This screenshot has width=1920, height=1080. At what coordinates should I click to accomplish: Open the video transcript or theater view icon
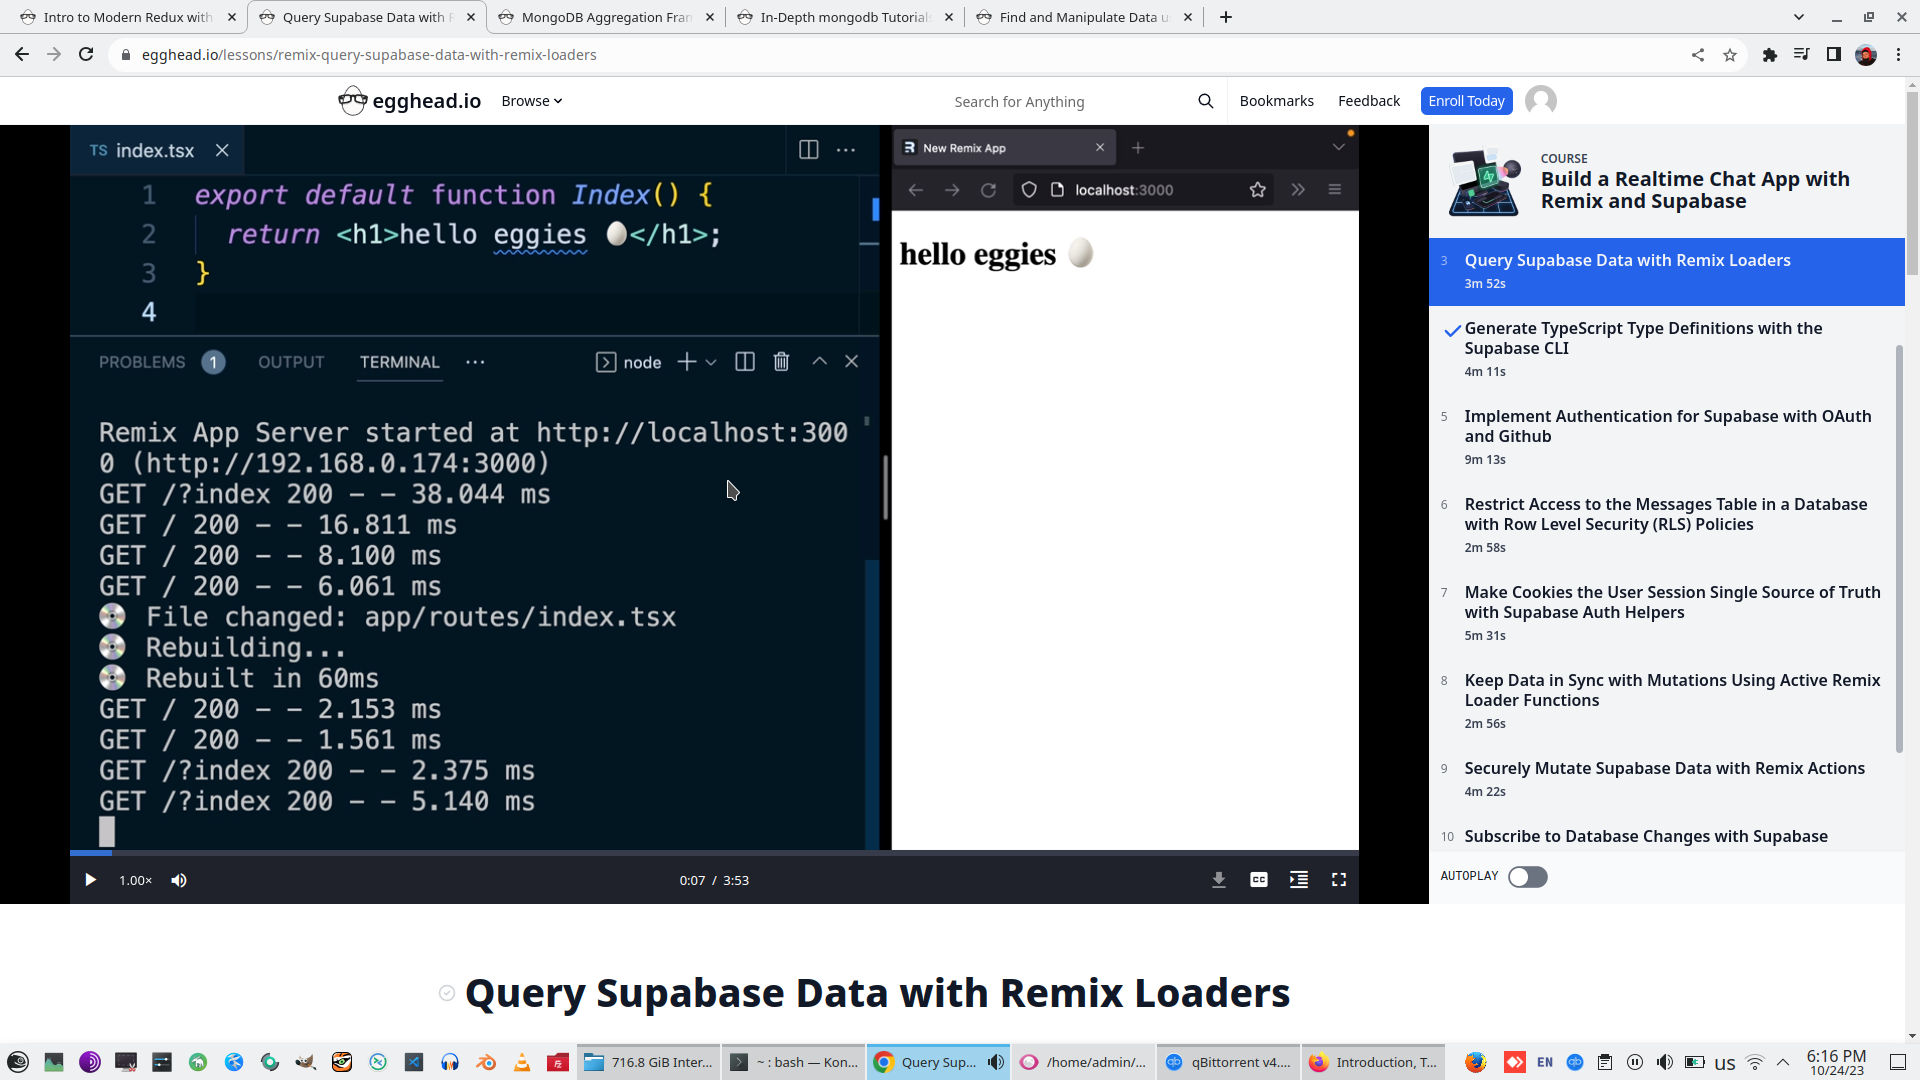coord(1298,880)
